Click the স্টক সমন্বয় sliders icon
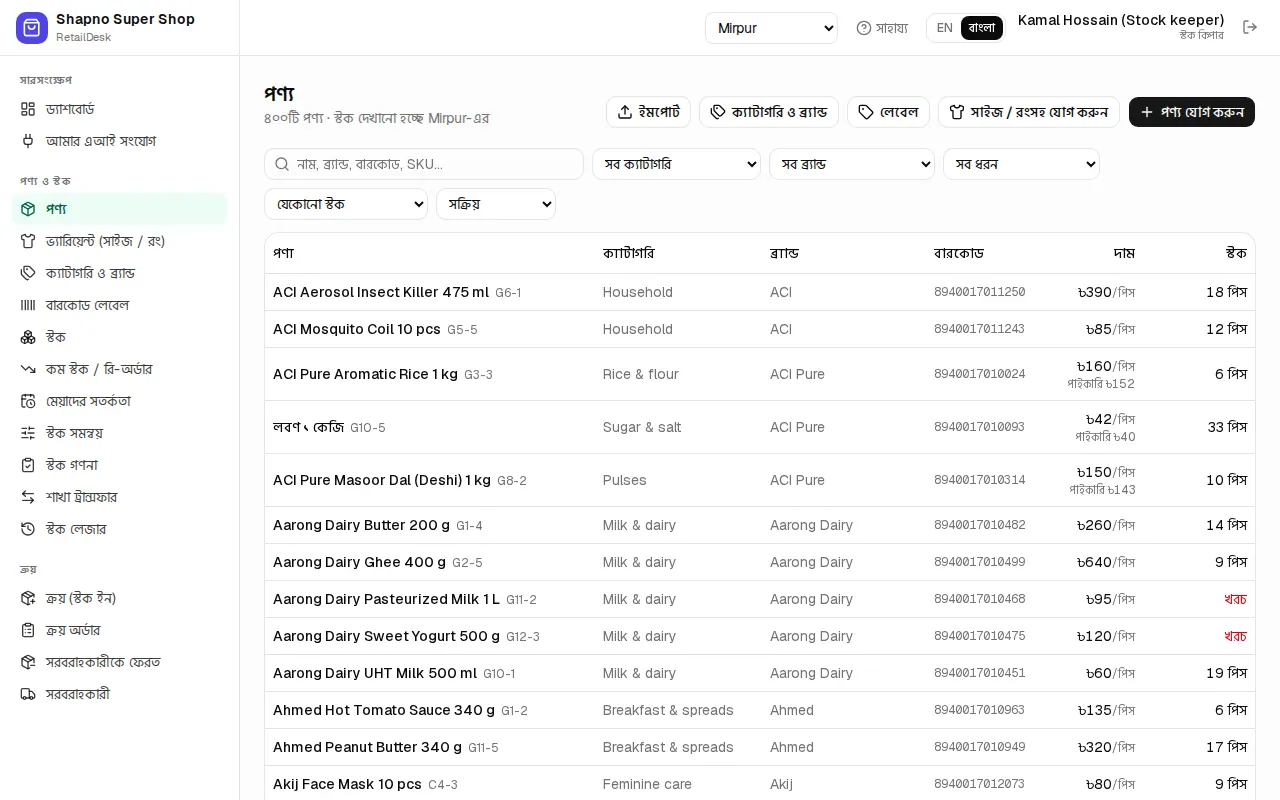The width and height of the screenshot is (1280, 800). (28, 433)
